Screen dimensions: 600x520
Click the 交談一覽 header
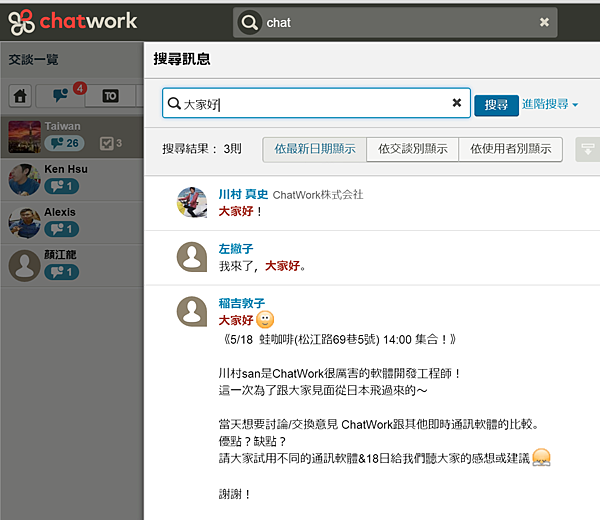coord(34,60)
